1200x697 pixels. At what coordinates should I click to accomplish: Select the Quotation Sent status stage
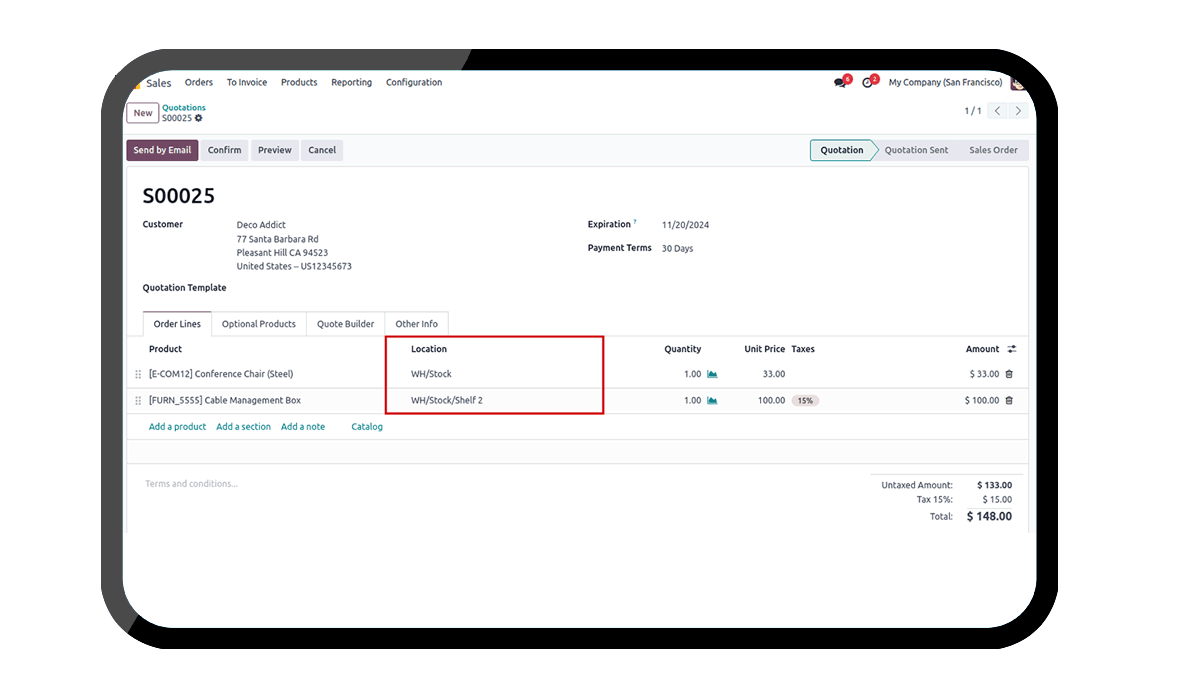click(x=916, y=150)
